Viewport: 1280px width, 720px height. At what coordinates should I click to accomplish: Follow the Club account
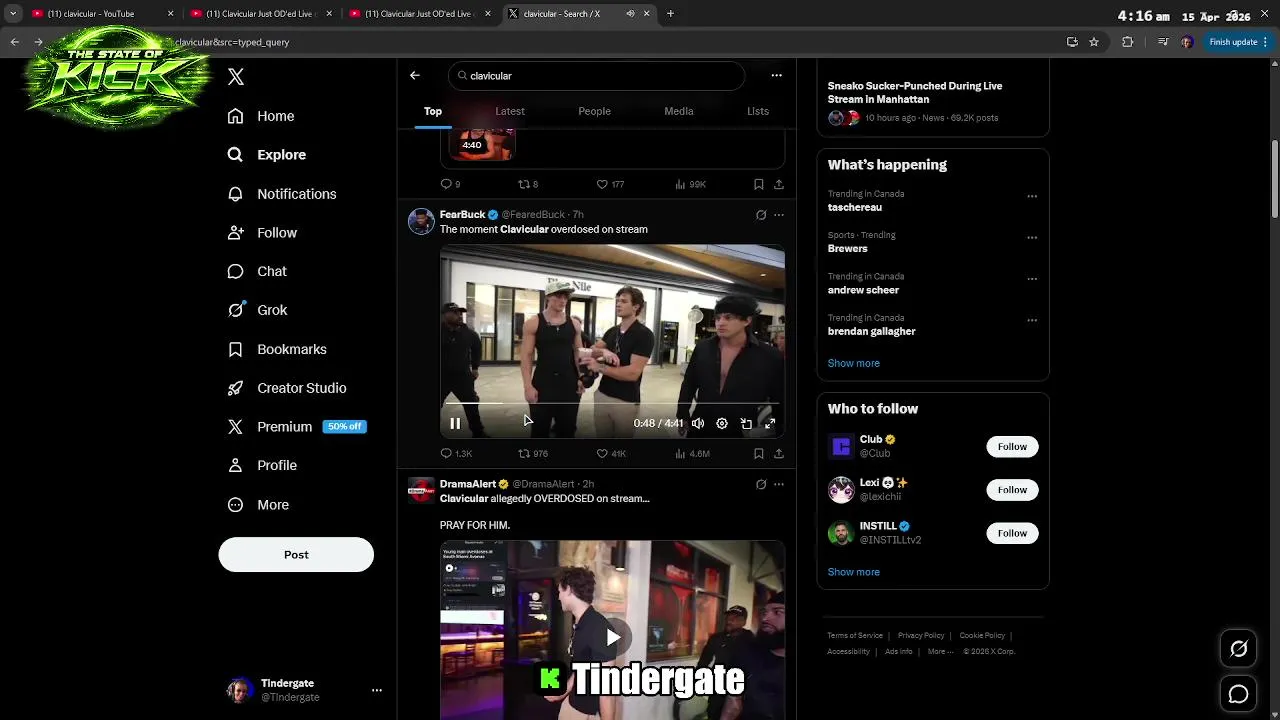coord(1012,447)
